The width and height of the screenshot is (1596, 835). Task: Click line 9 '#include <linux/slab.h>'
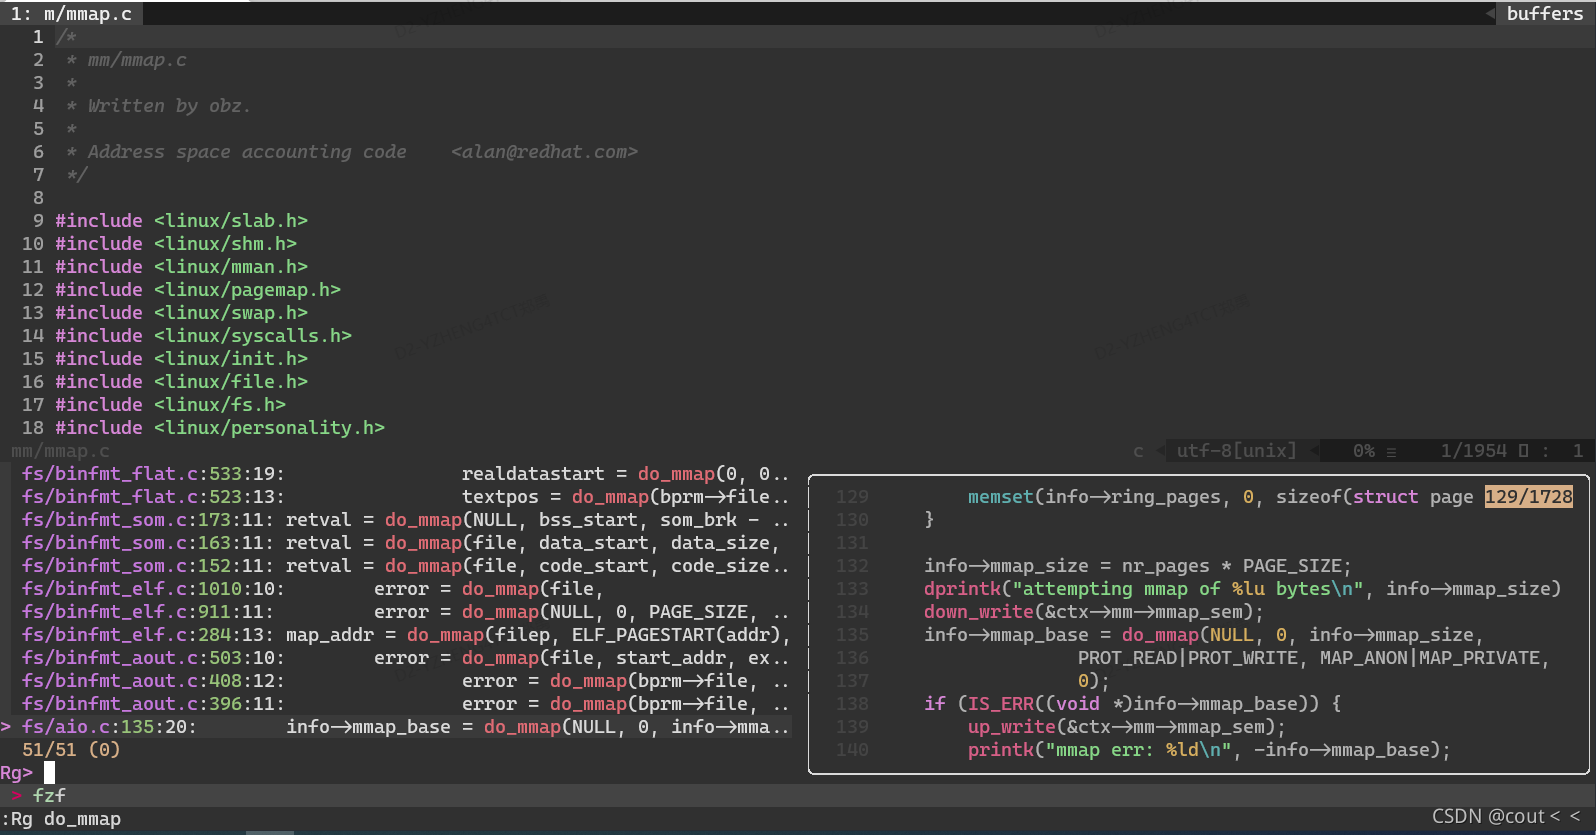tap(181, 221)
